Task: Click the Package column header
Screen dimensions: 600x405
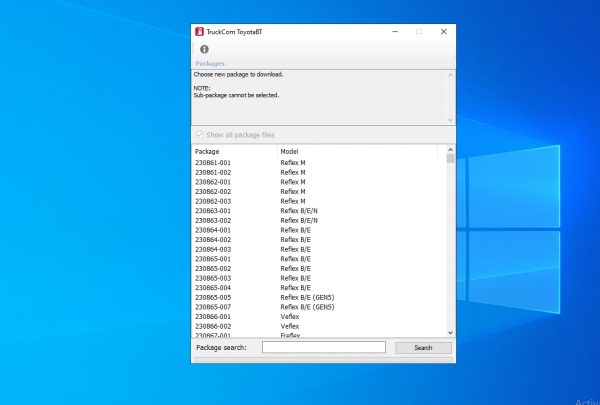Action: coord(234,152)
